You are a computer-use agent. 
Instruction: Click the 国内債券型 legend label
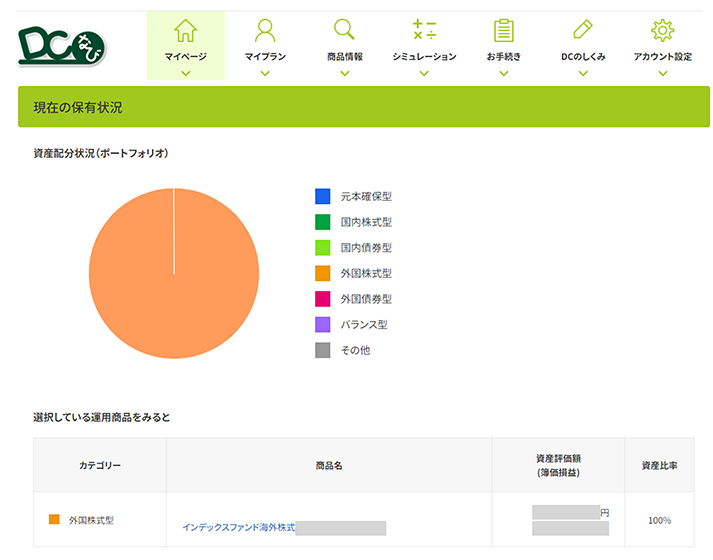pos(366,248)
